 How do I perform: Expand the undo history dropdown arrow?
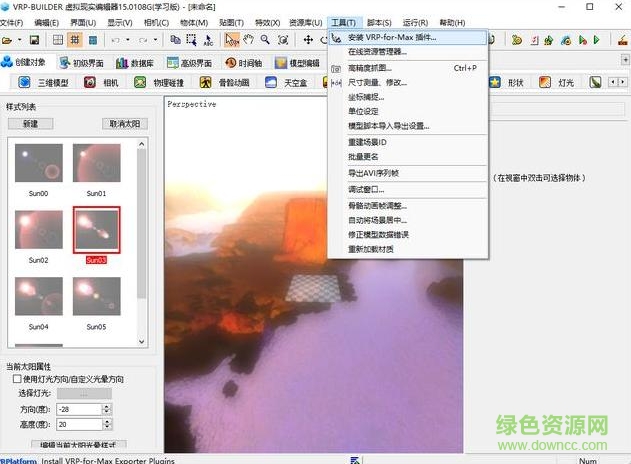click(128, 40)
